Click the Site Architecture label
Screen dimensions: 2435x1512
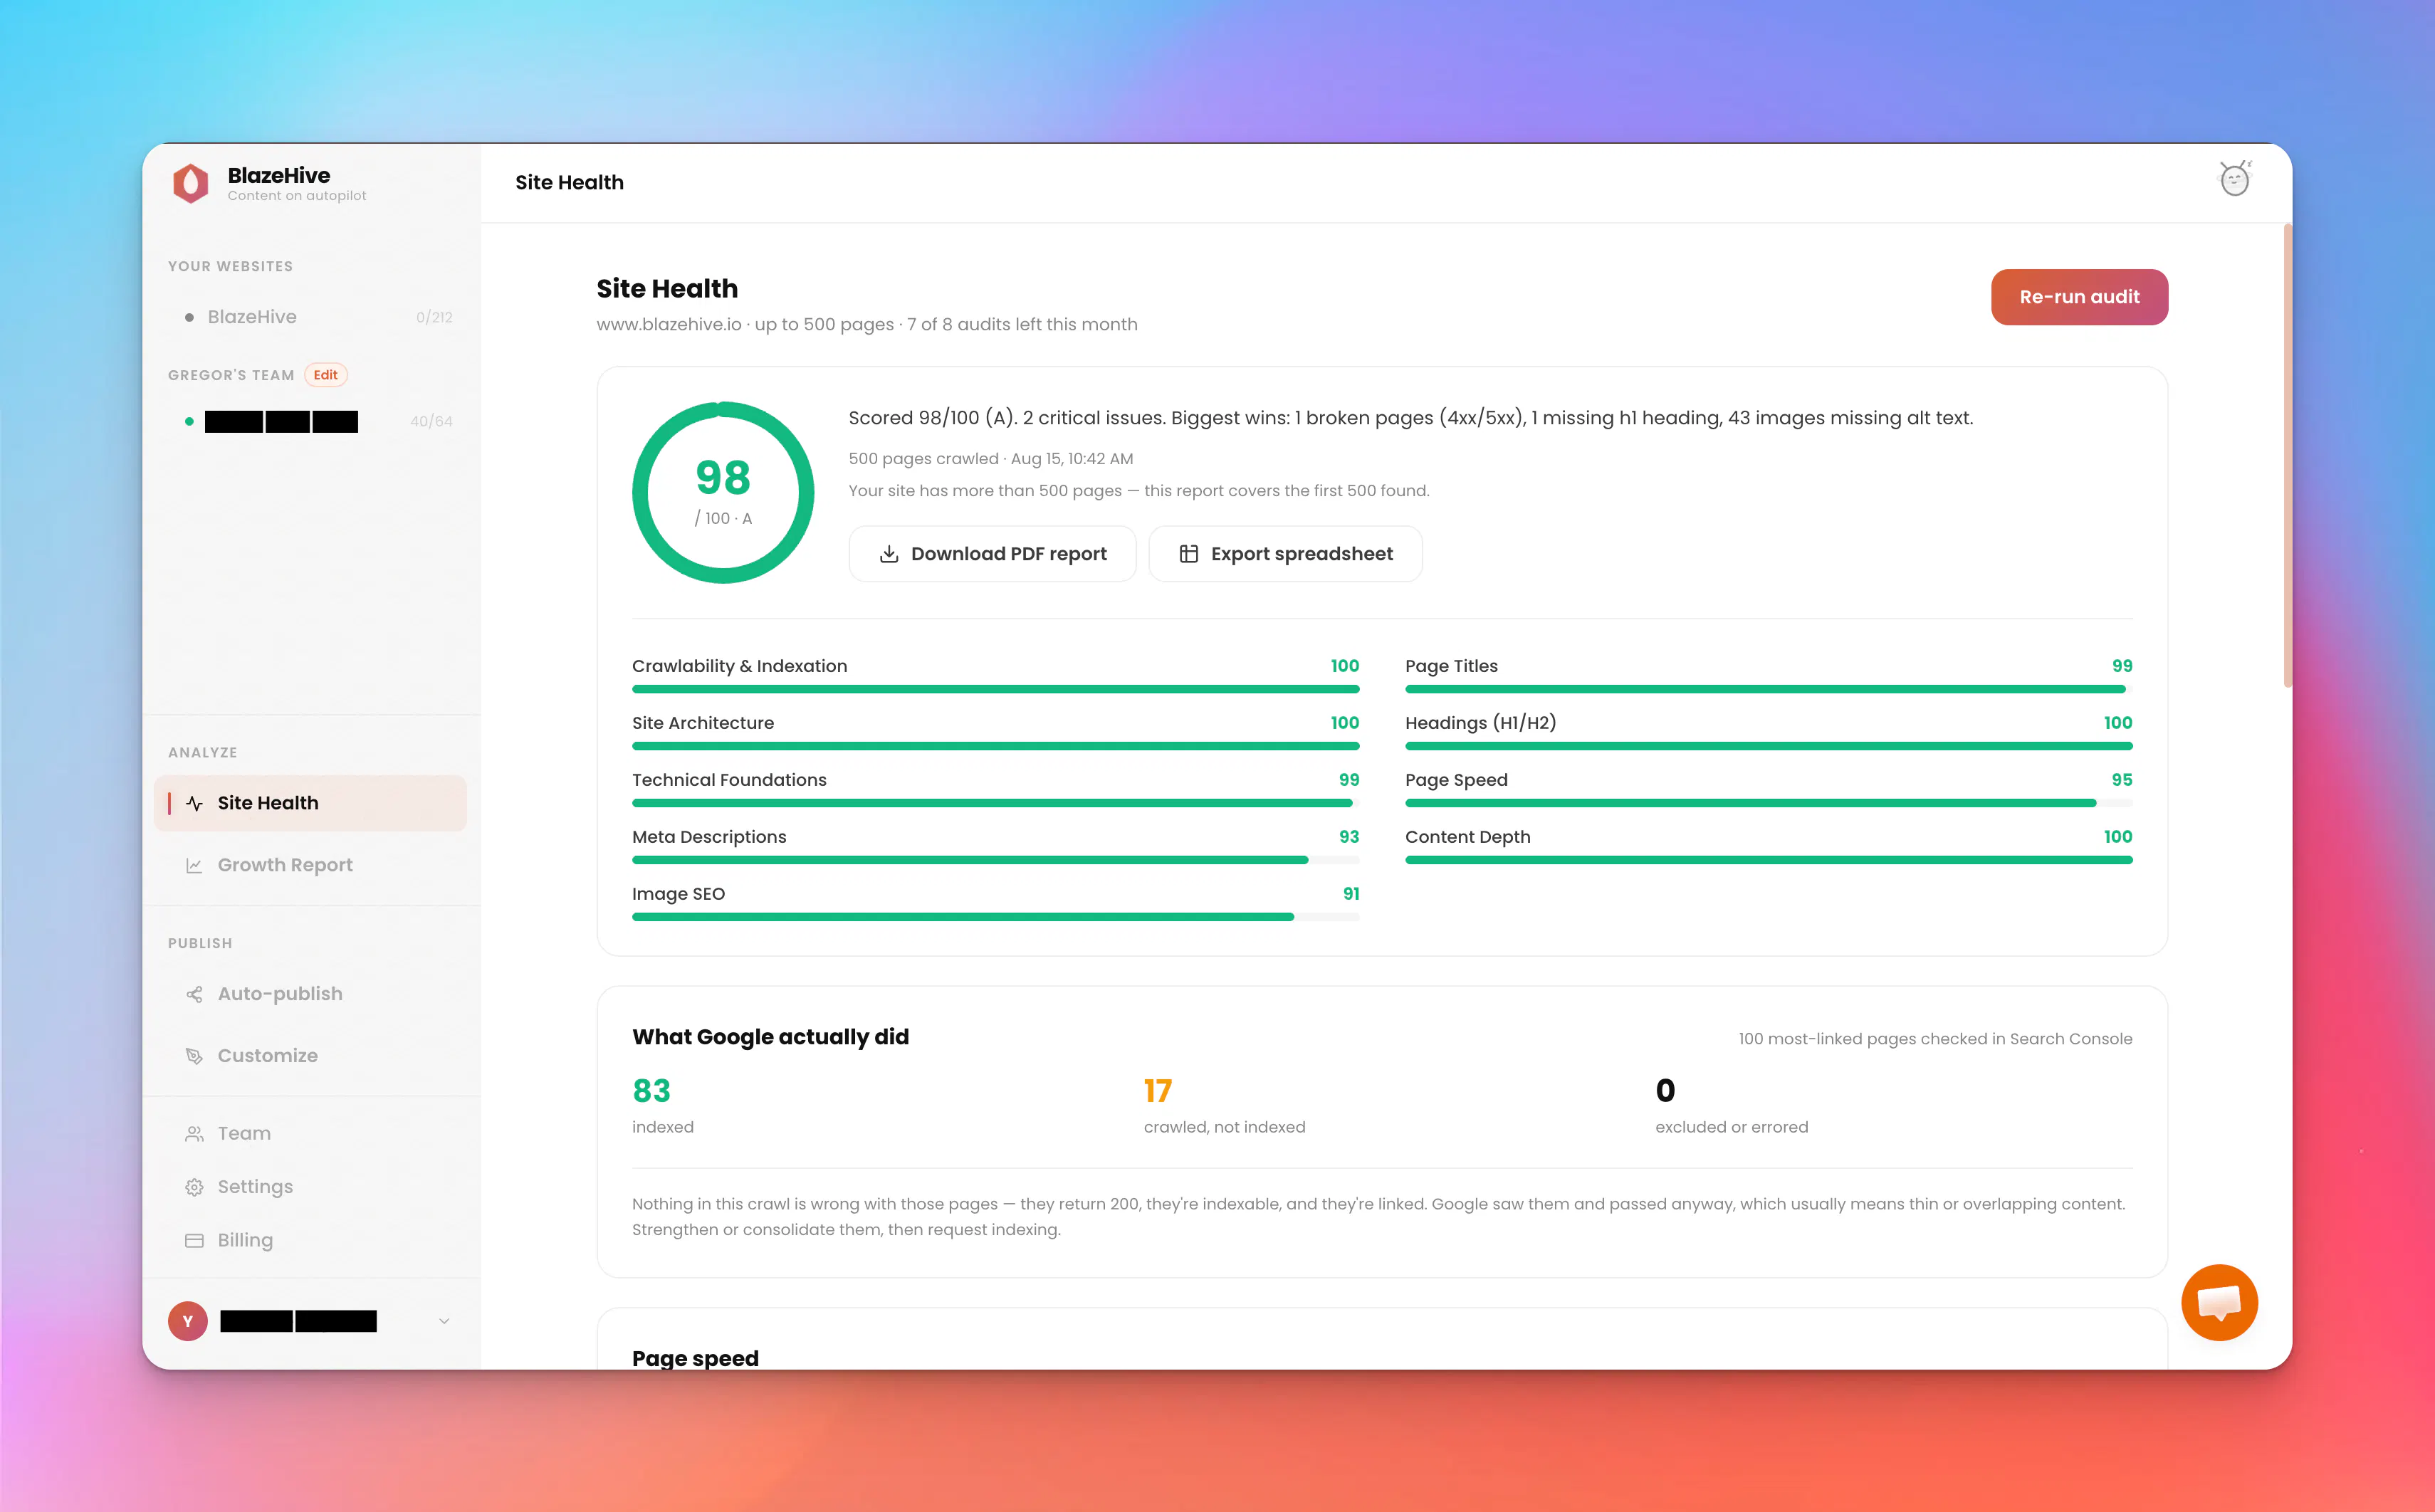(703, 723)
